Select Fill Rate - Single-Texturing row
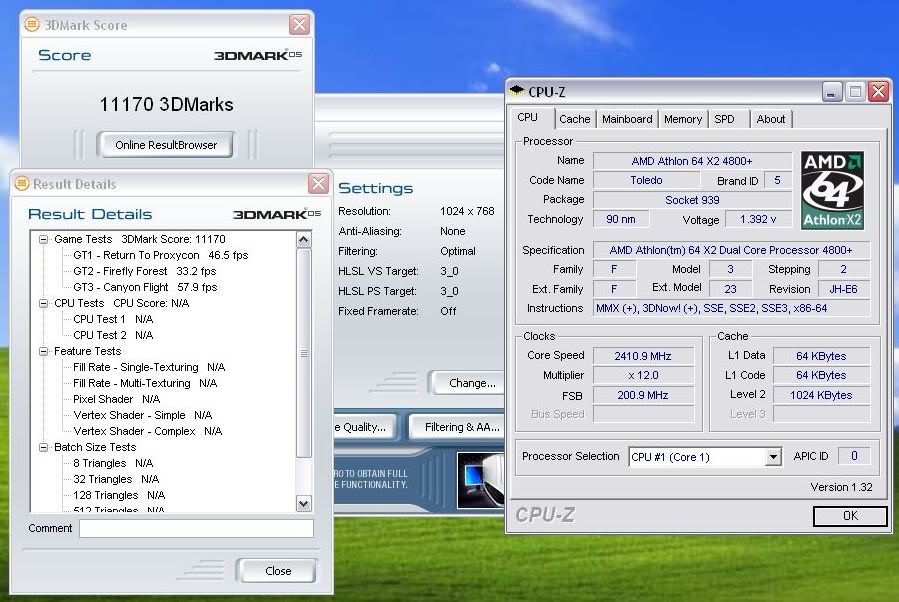899x602 pixels. click(x=149, y=368)
